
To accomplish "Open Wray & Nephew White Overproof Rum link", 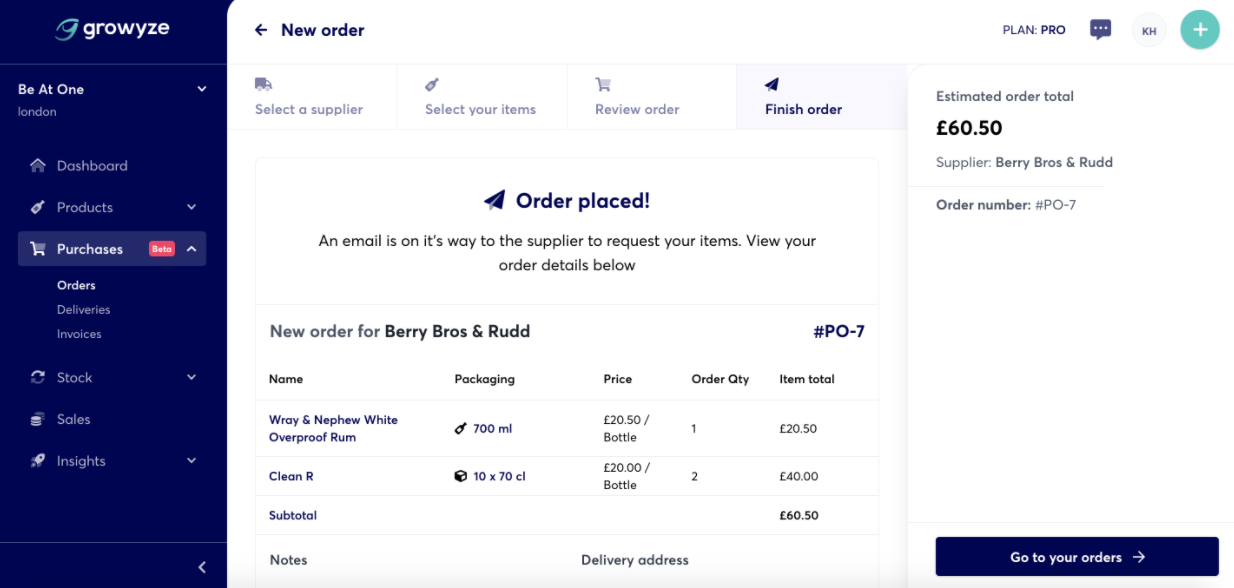I will click(333, 428).
